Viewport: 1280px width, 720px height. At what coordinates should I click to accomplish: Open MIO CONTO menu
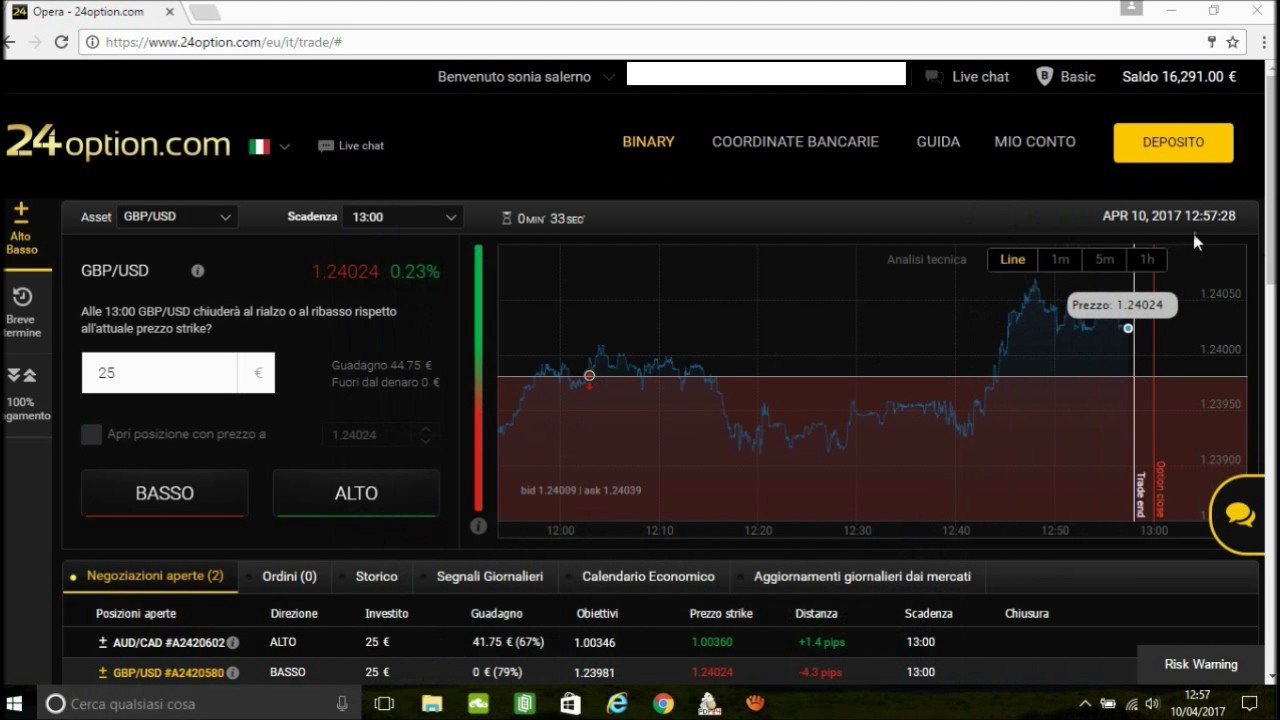click(x=1035, y=142)
